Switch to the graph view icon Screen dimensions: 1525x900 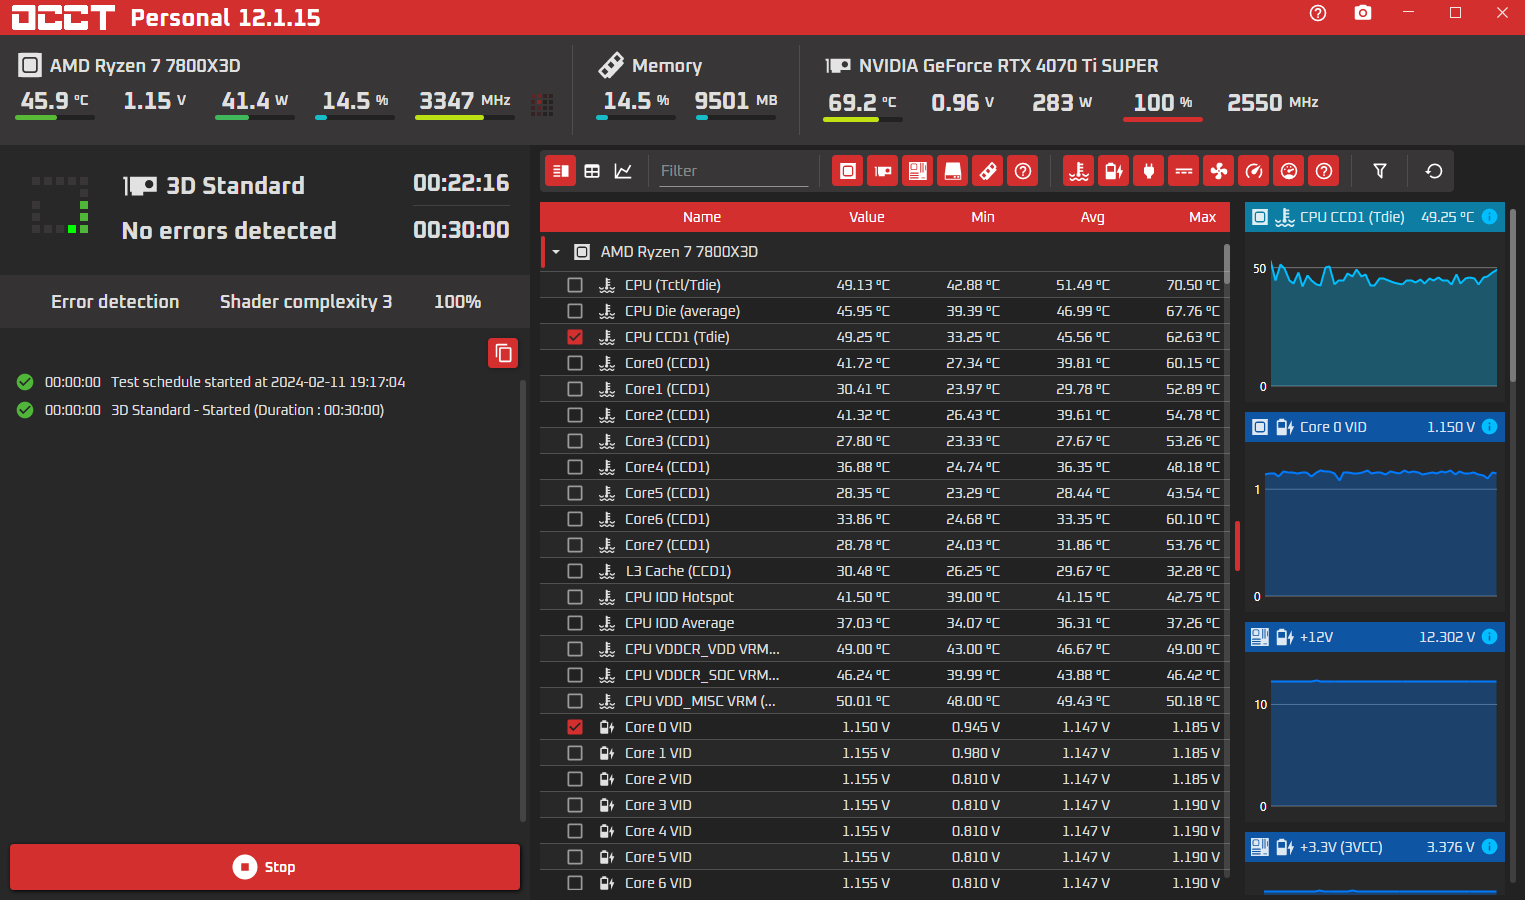tap(623, 171)
